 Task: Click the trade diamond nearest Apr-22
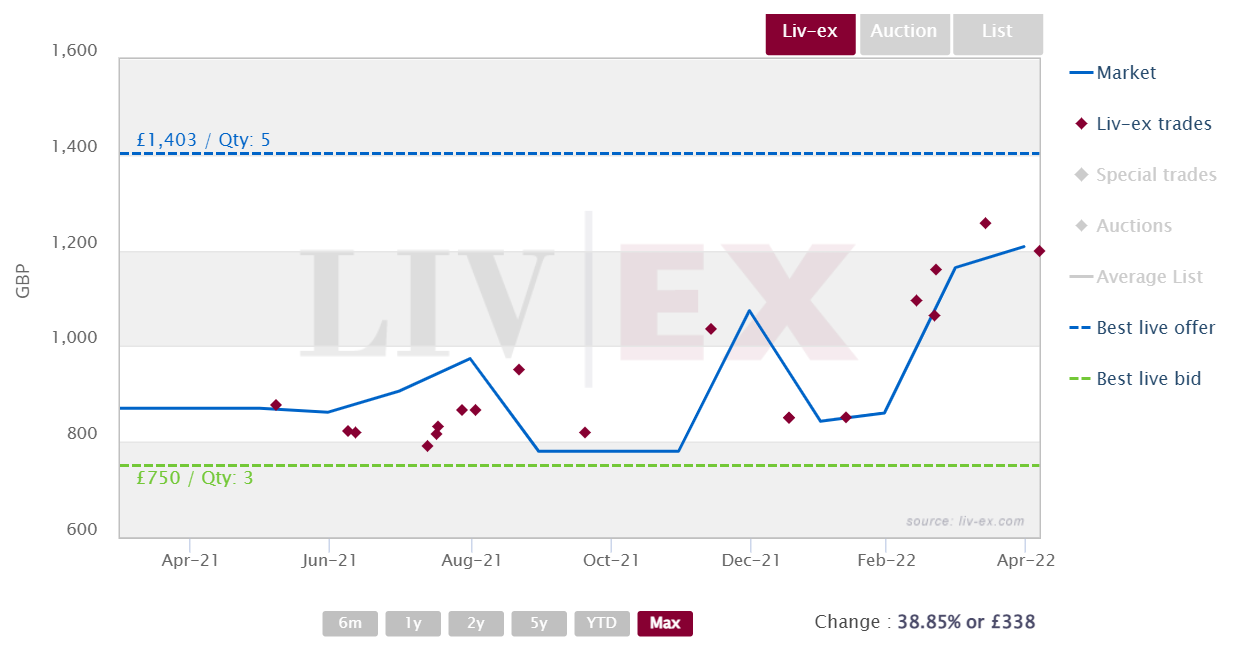[x=1039, y=251]
